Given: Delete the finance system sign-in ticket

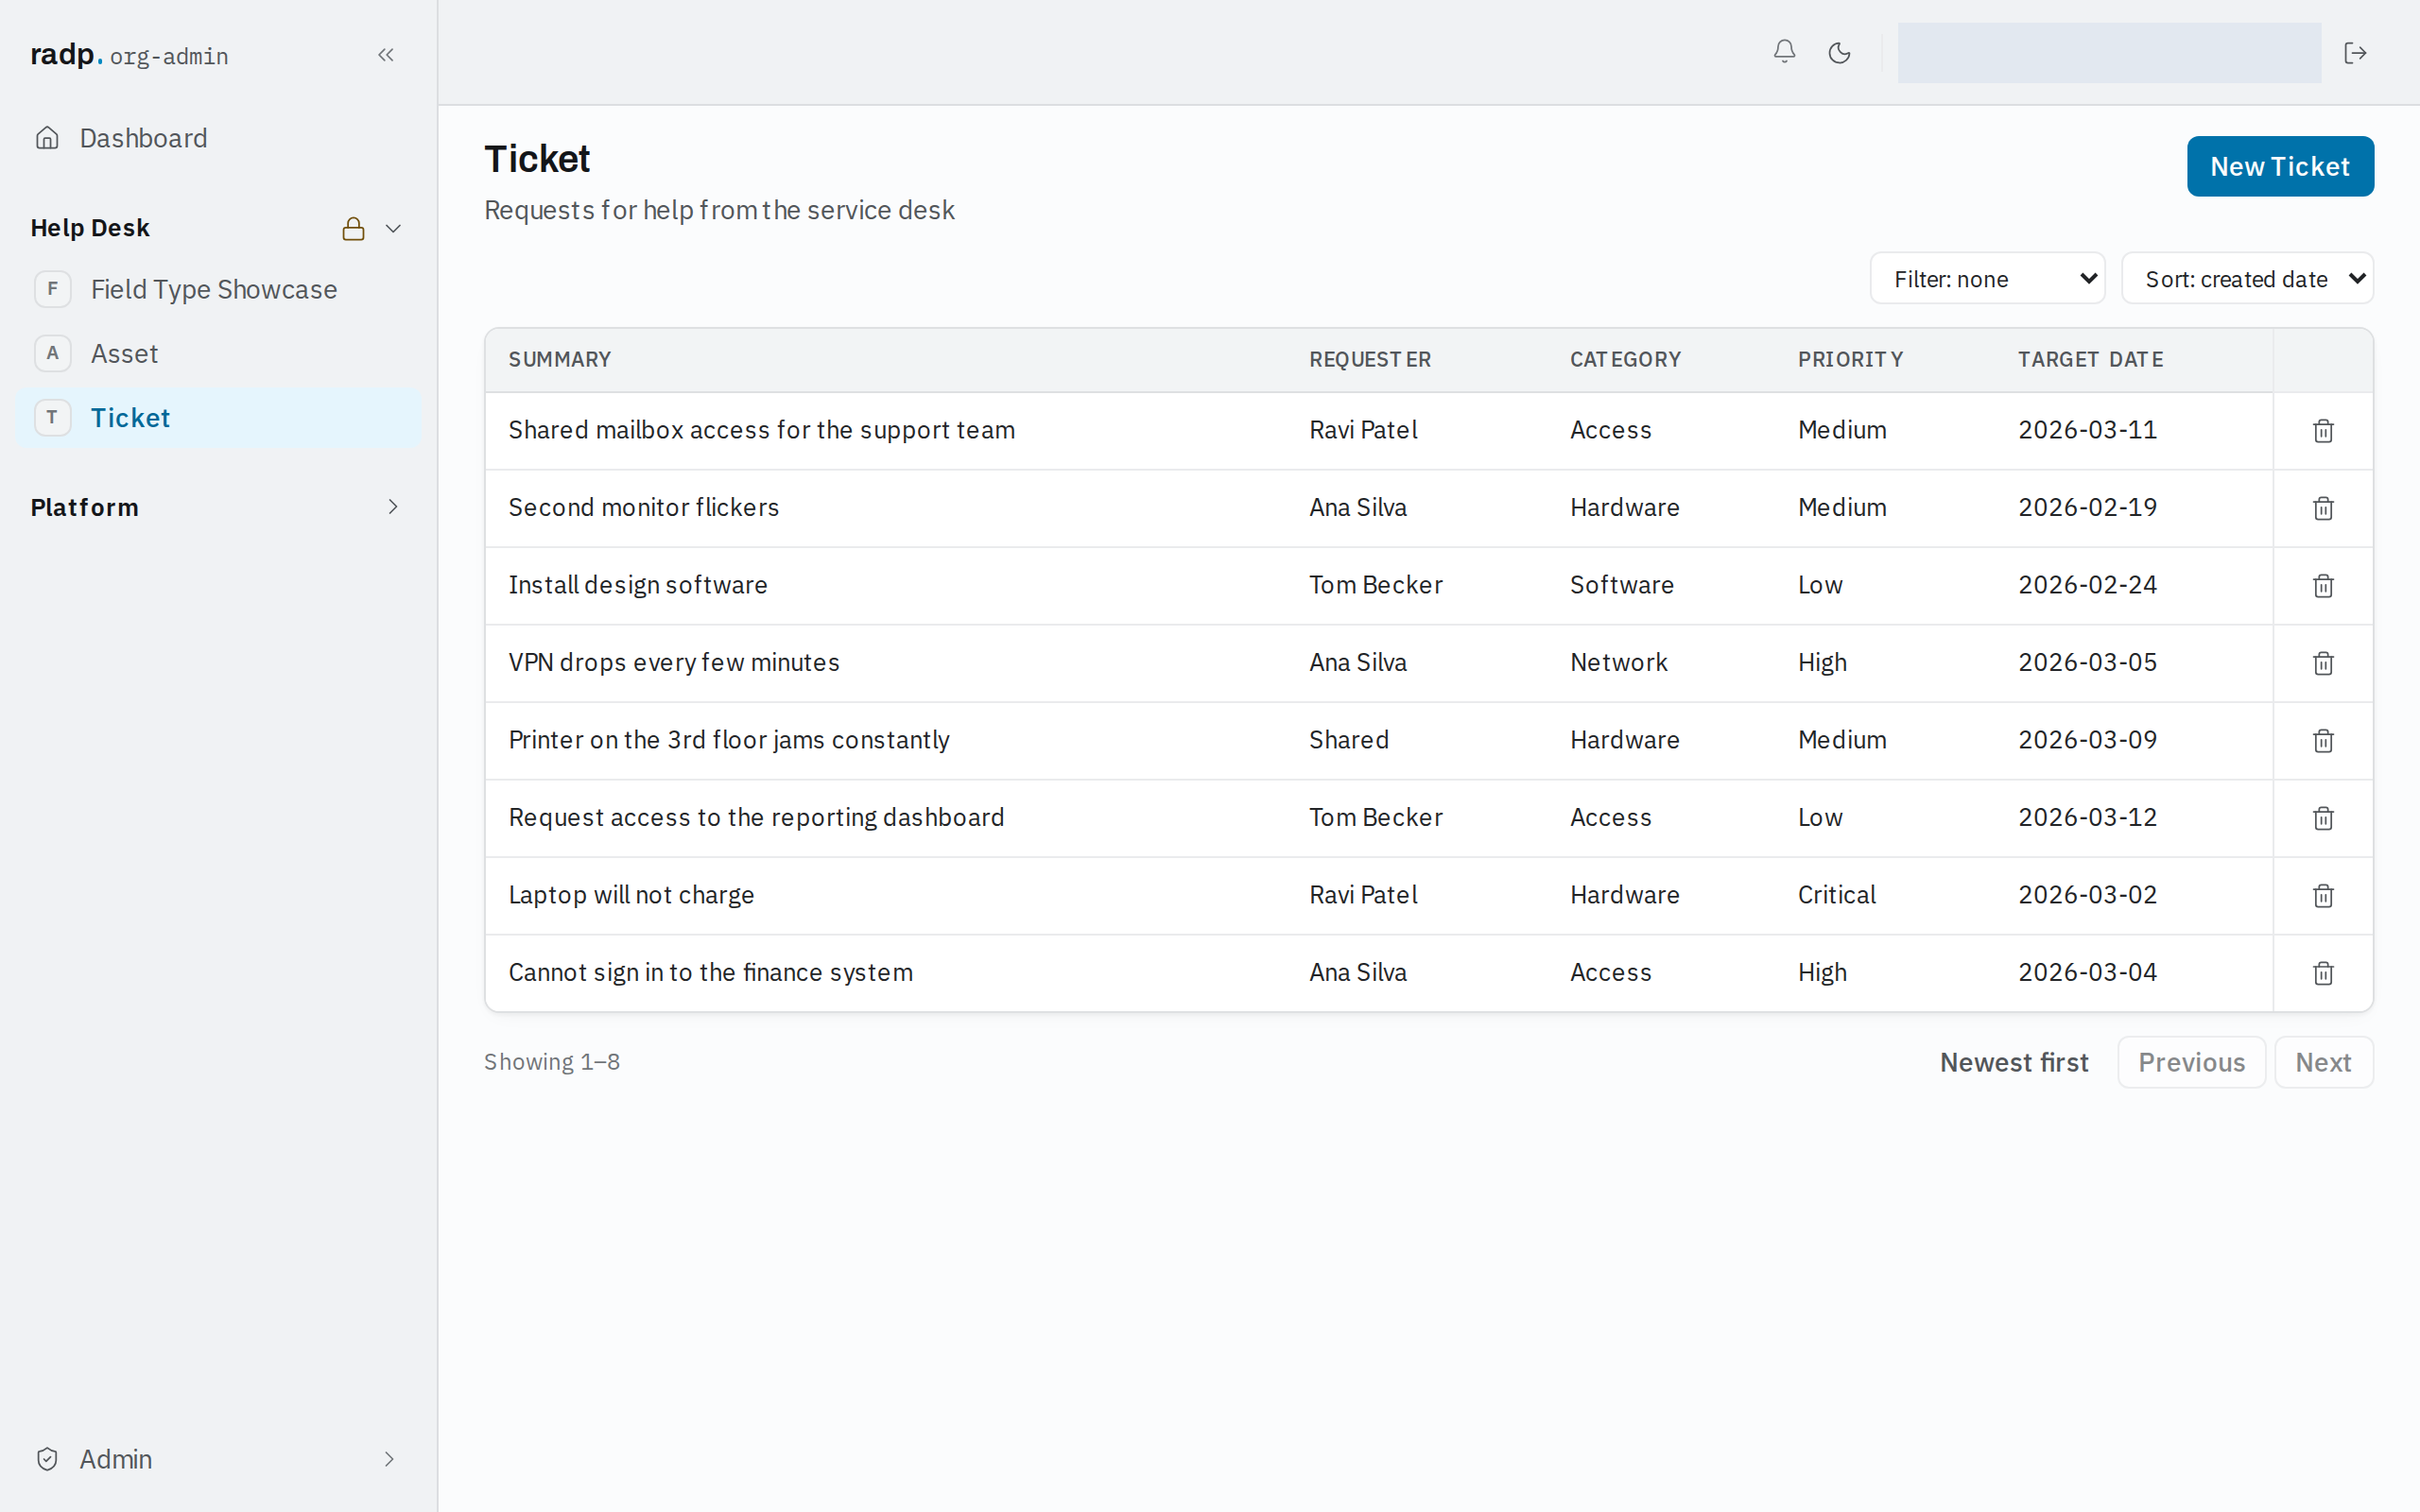Looking at the screenshot, I should 2323,973.
